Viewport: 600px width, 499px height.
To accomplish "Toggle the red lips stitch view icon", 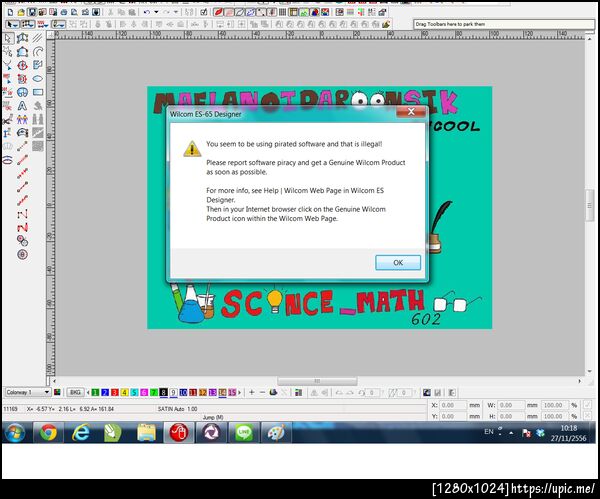I will click(218, 12).
